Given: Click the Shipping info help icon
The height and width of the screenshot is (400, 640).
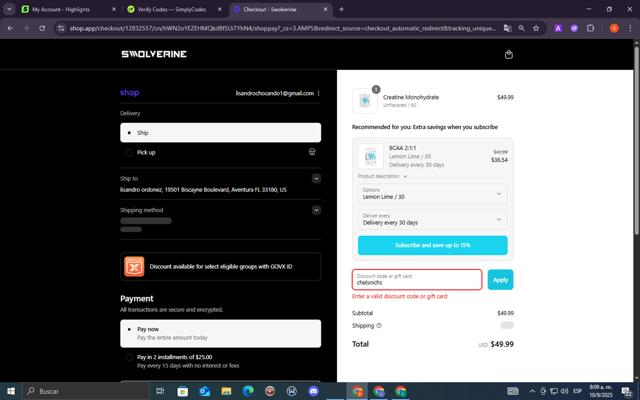Looking at the screenshot, I should (x=379, y=325).
